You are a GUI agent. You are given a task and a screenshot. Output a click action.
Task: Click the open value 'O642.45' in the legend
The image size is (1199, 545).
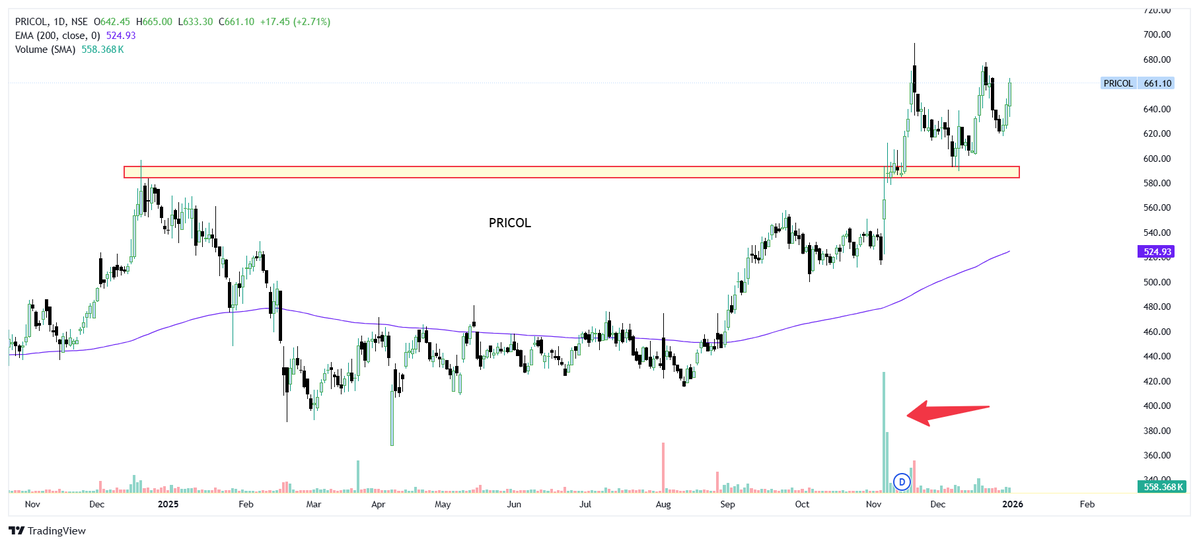(112, 21)
